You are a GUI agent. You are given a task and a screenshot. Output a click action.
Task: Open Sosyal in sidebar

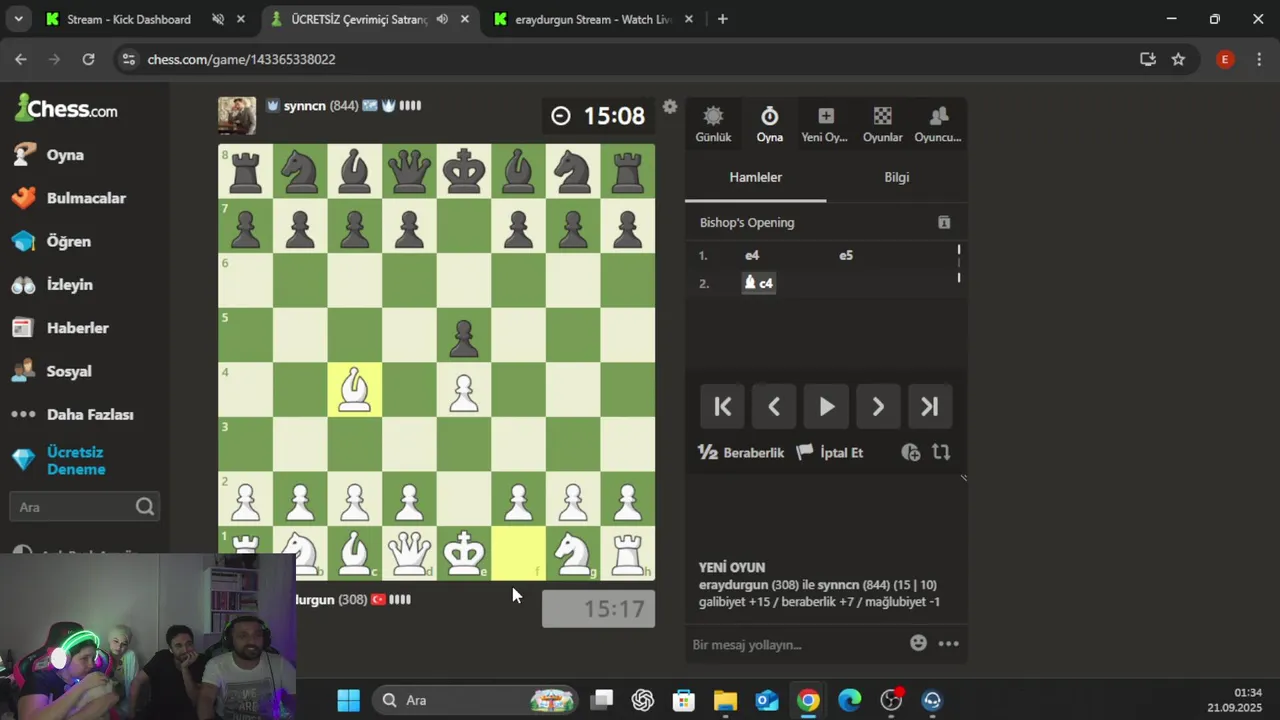(68, 371)
